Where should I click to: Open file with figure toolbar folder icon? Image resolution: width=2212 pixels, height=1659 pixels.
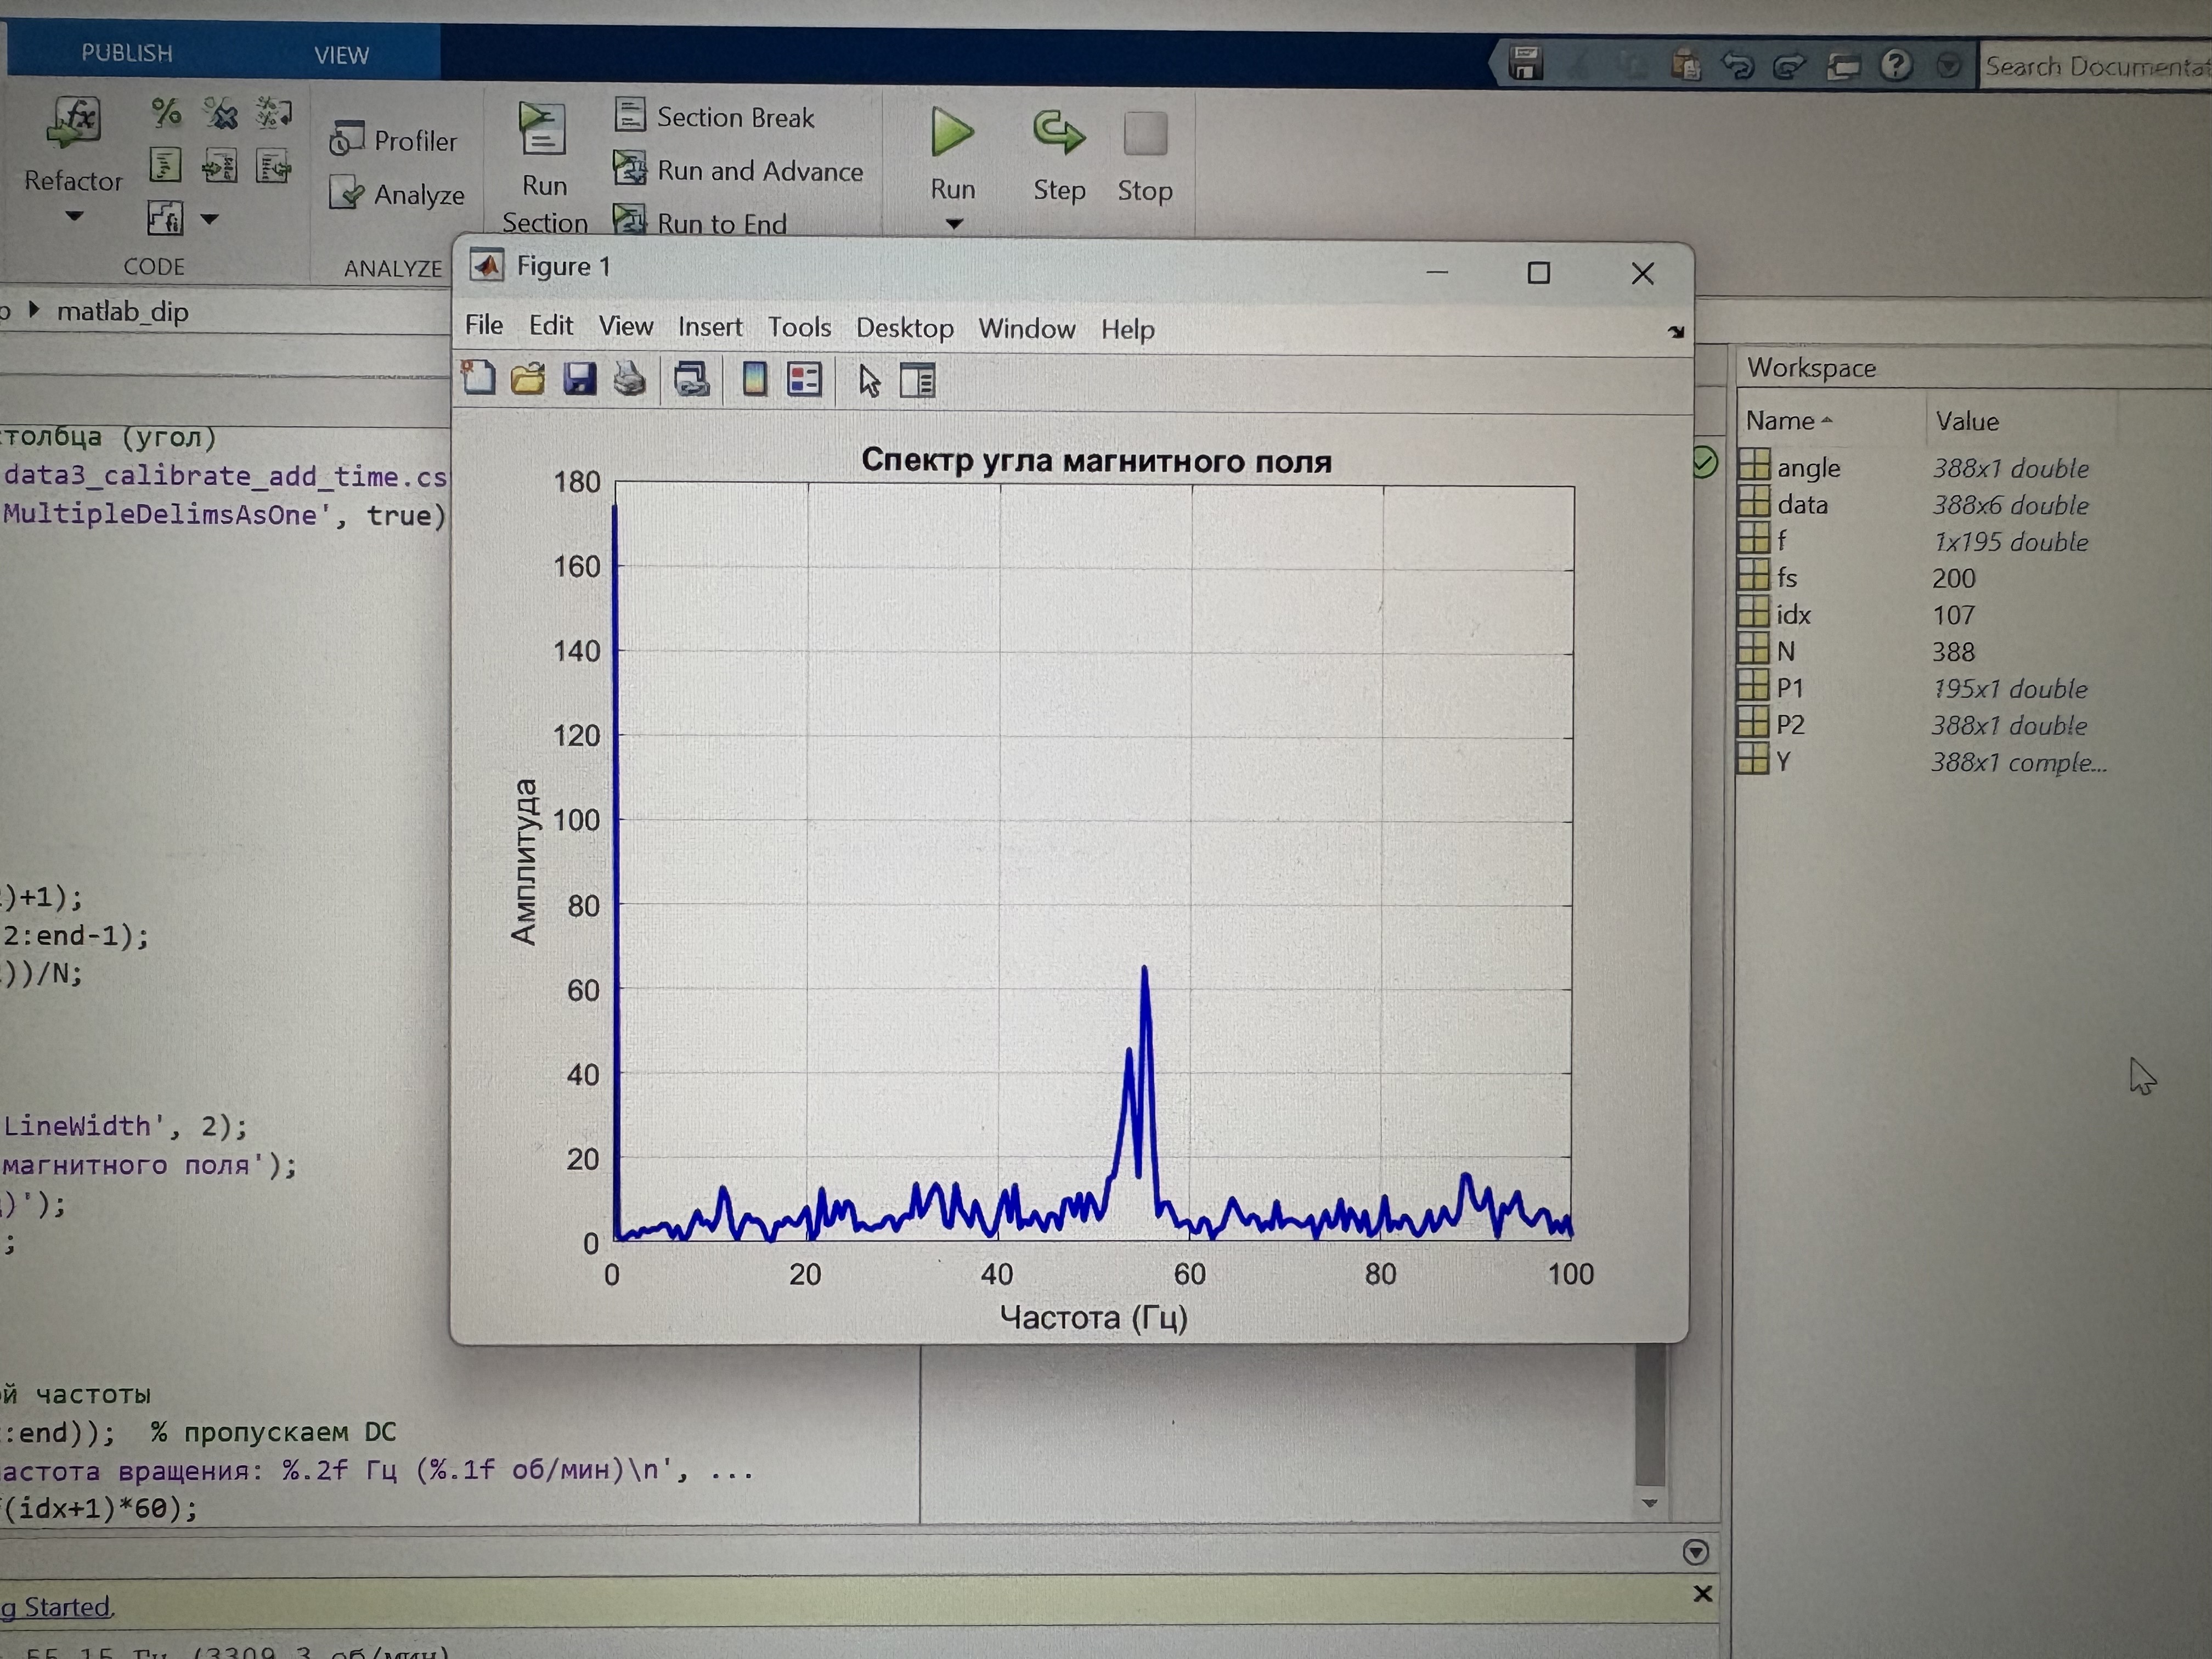click(528, 380)
